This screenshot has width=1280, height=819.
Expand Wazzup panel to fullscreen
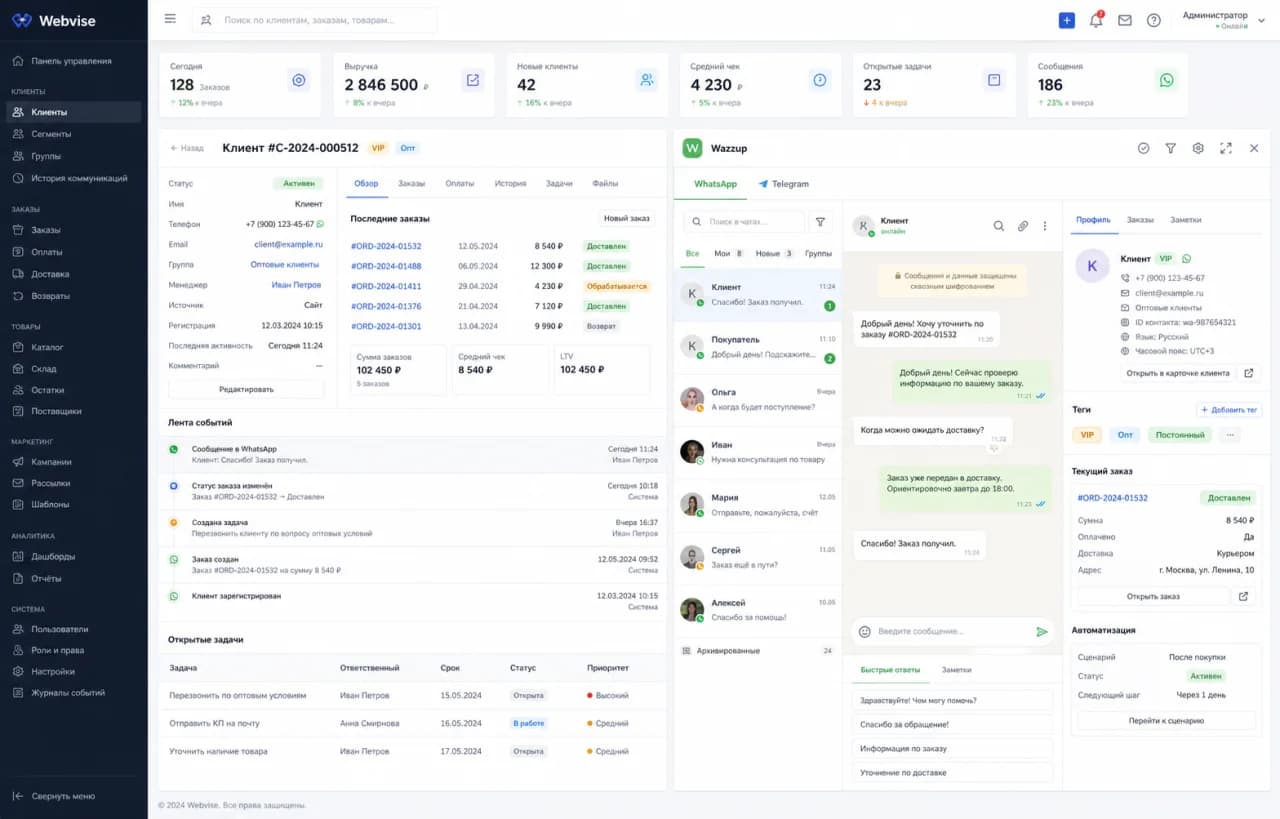coord(1226,148)
